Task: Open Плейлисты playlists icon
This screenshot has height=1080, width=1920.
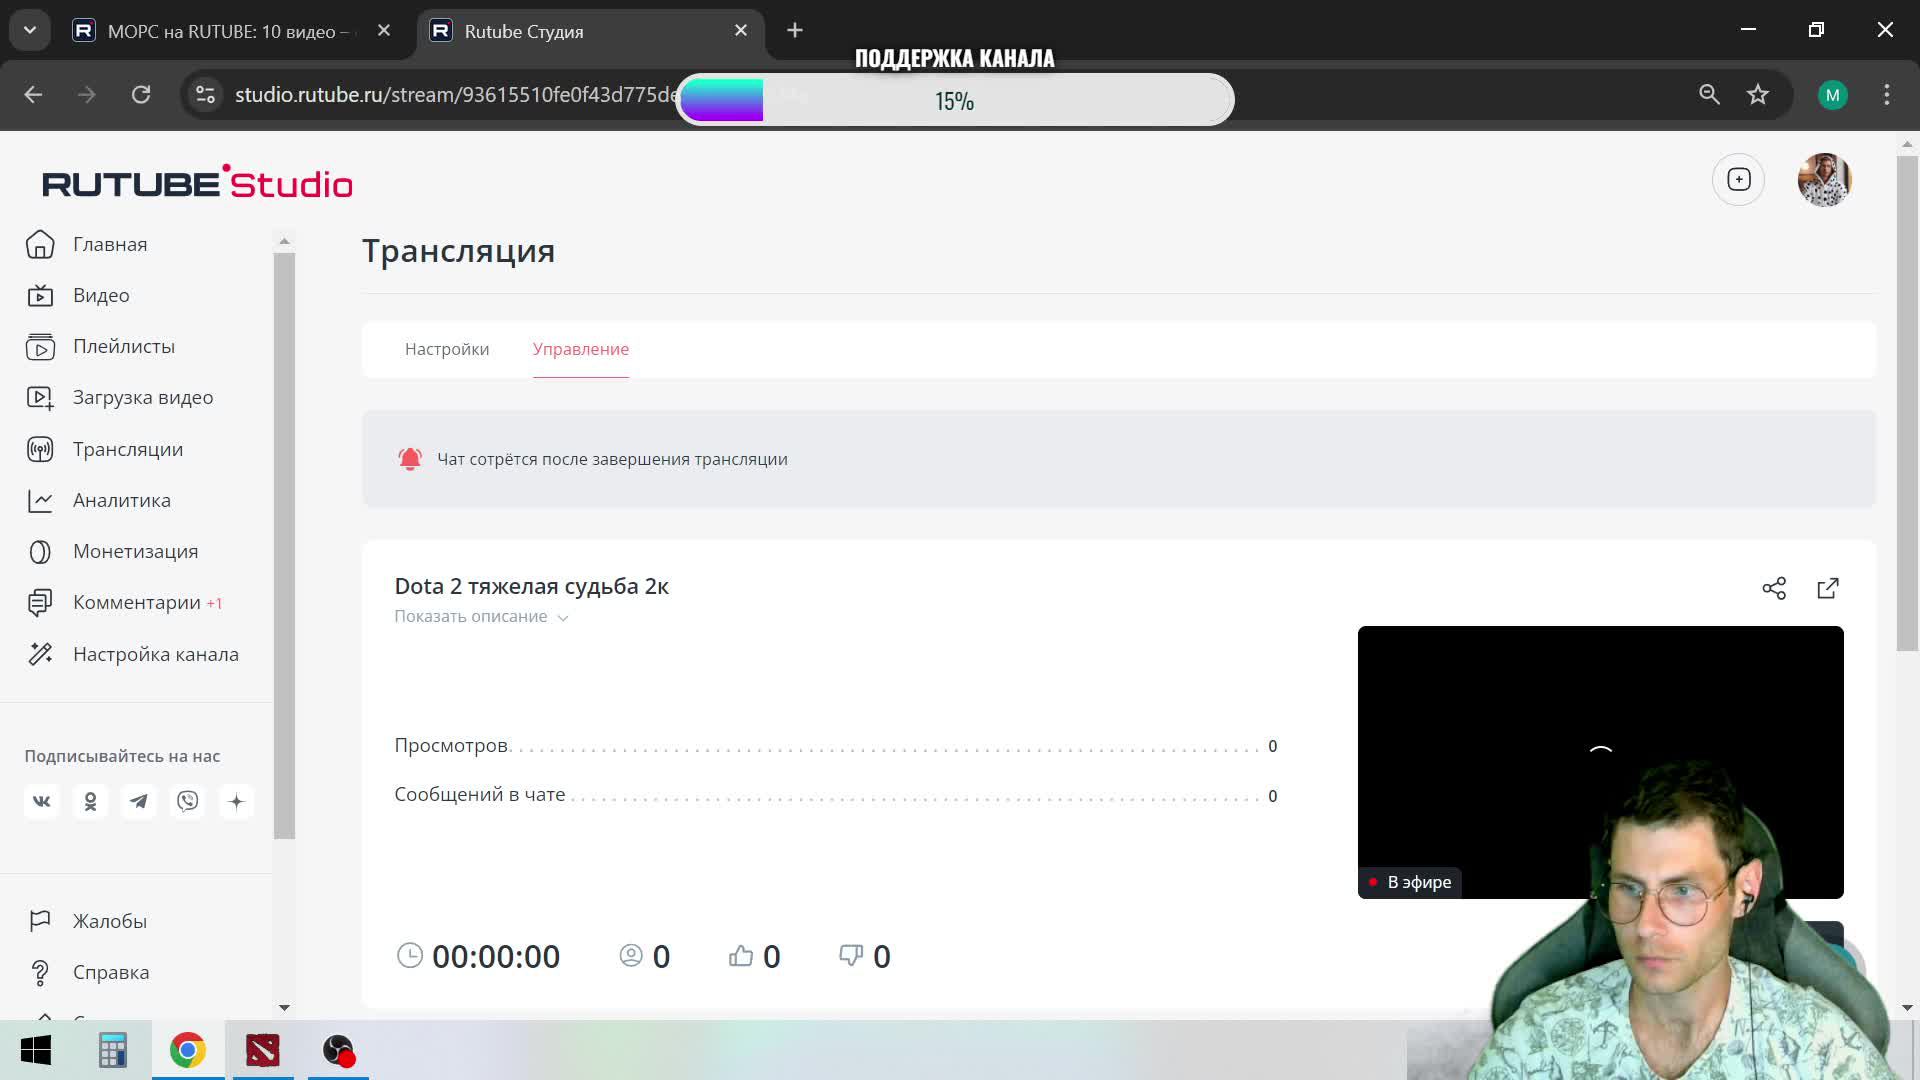Action: point(40,346)
